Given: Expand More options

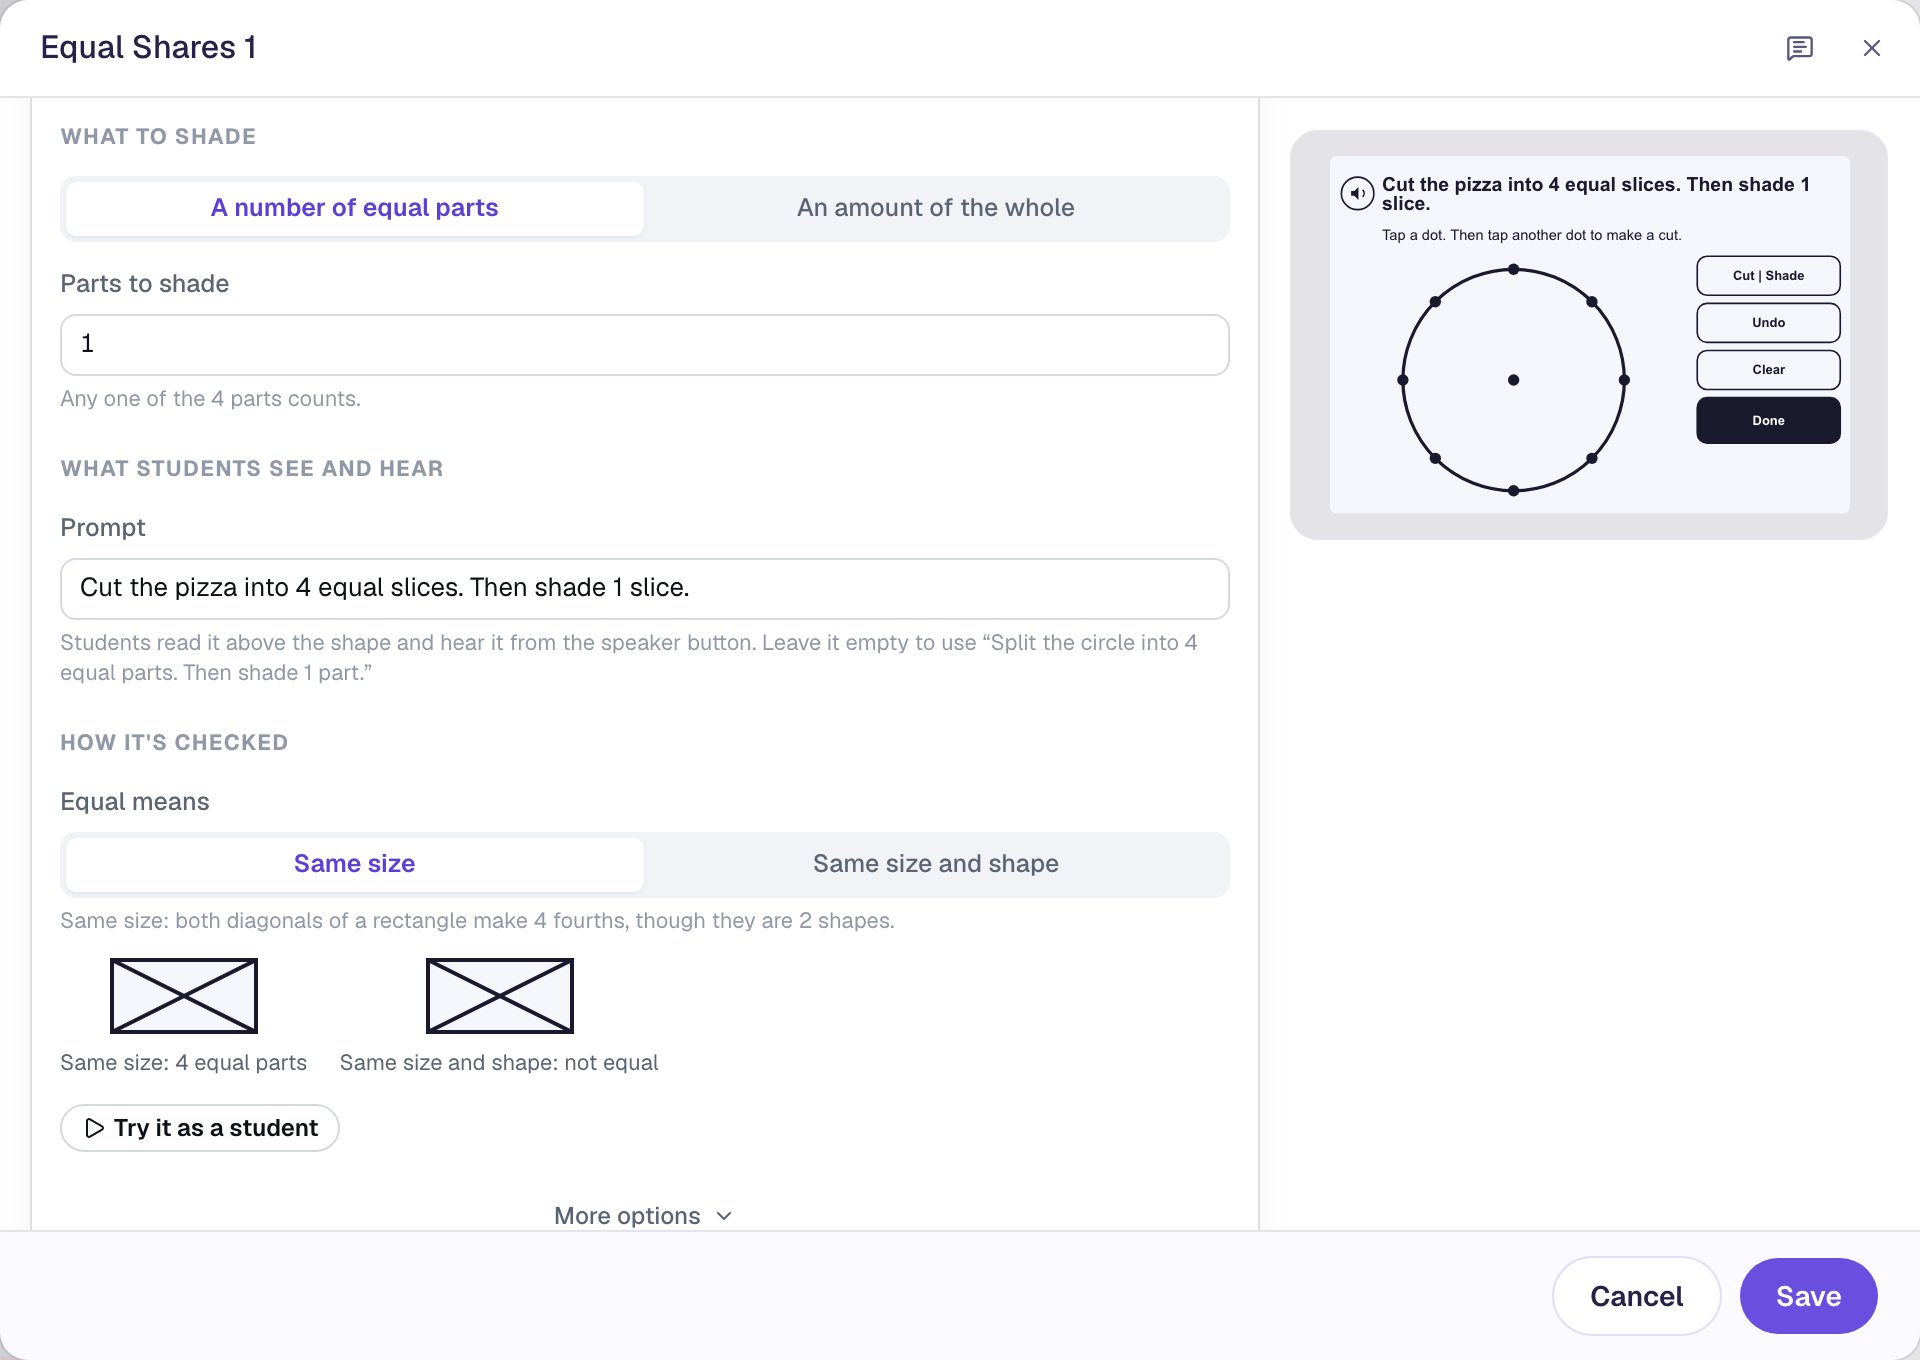Looking at the screenshot, I should point(643,1215).
